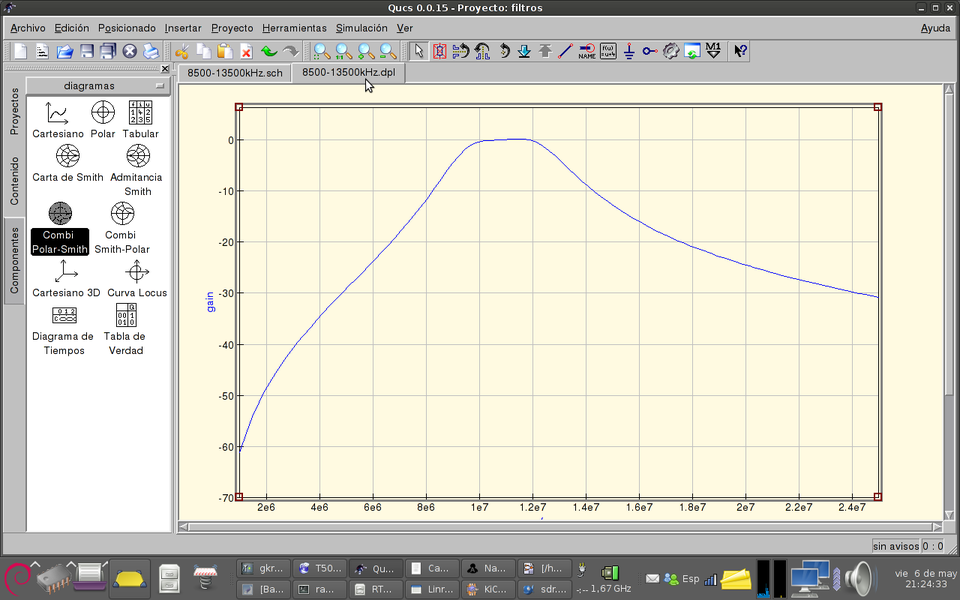Viewport: 960px width, 600px height.
Task: Choose the Carta de Smith diagram
Action: pos(67,162)
